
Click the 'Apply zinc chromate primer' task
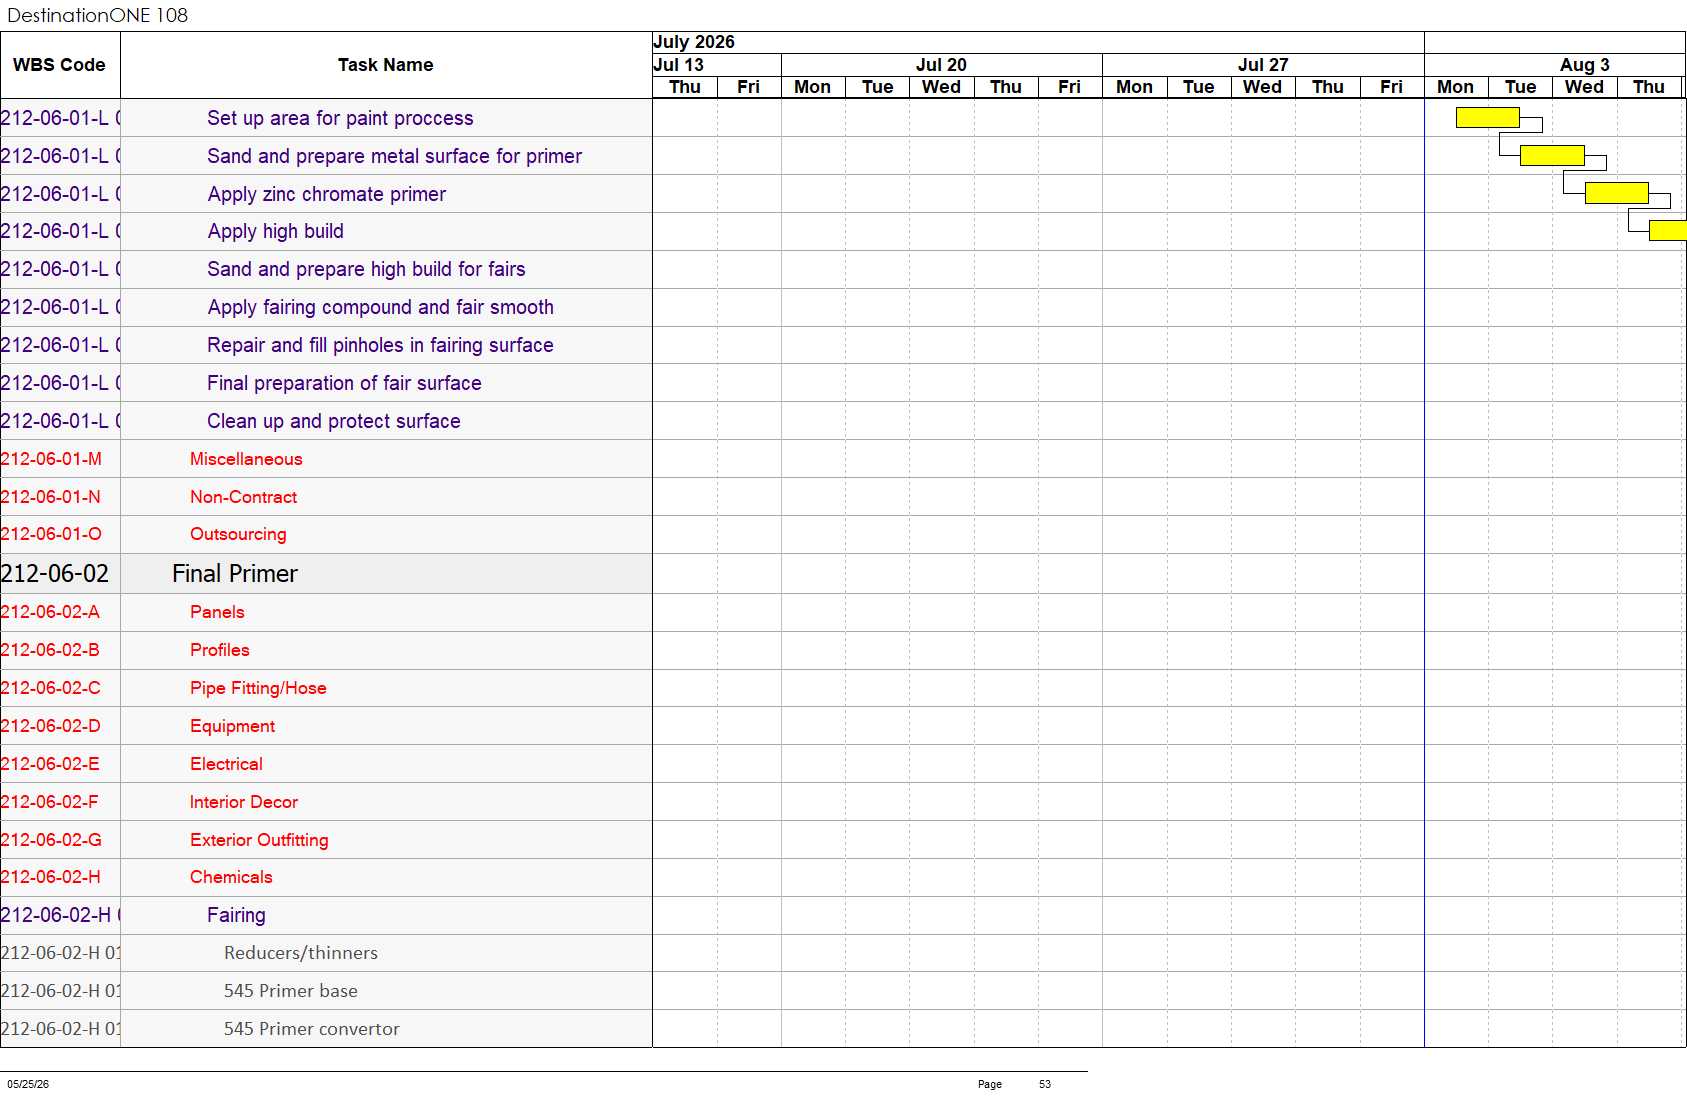pos(326,194)
